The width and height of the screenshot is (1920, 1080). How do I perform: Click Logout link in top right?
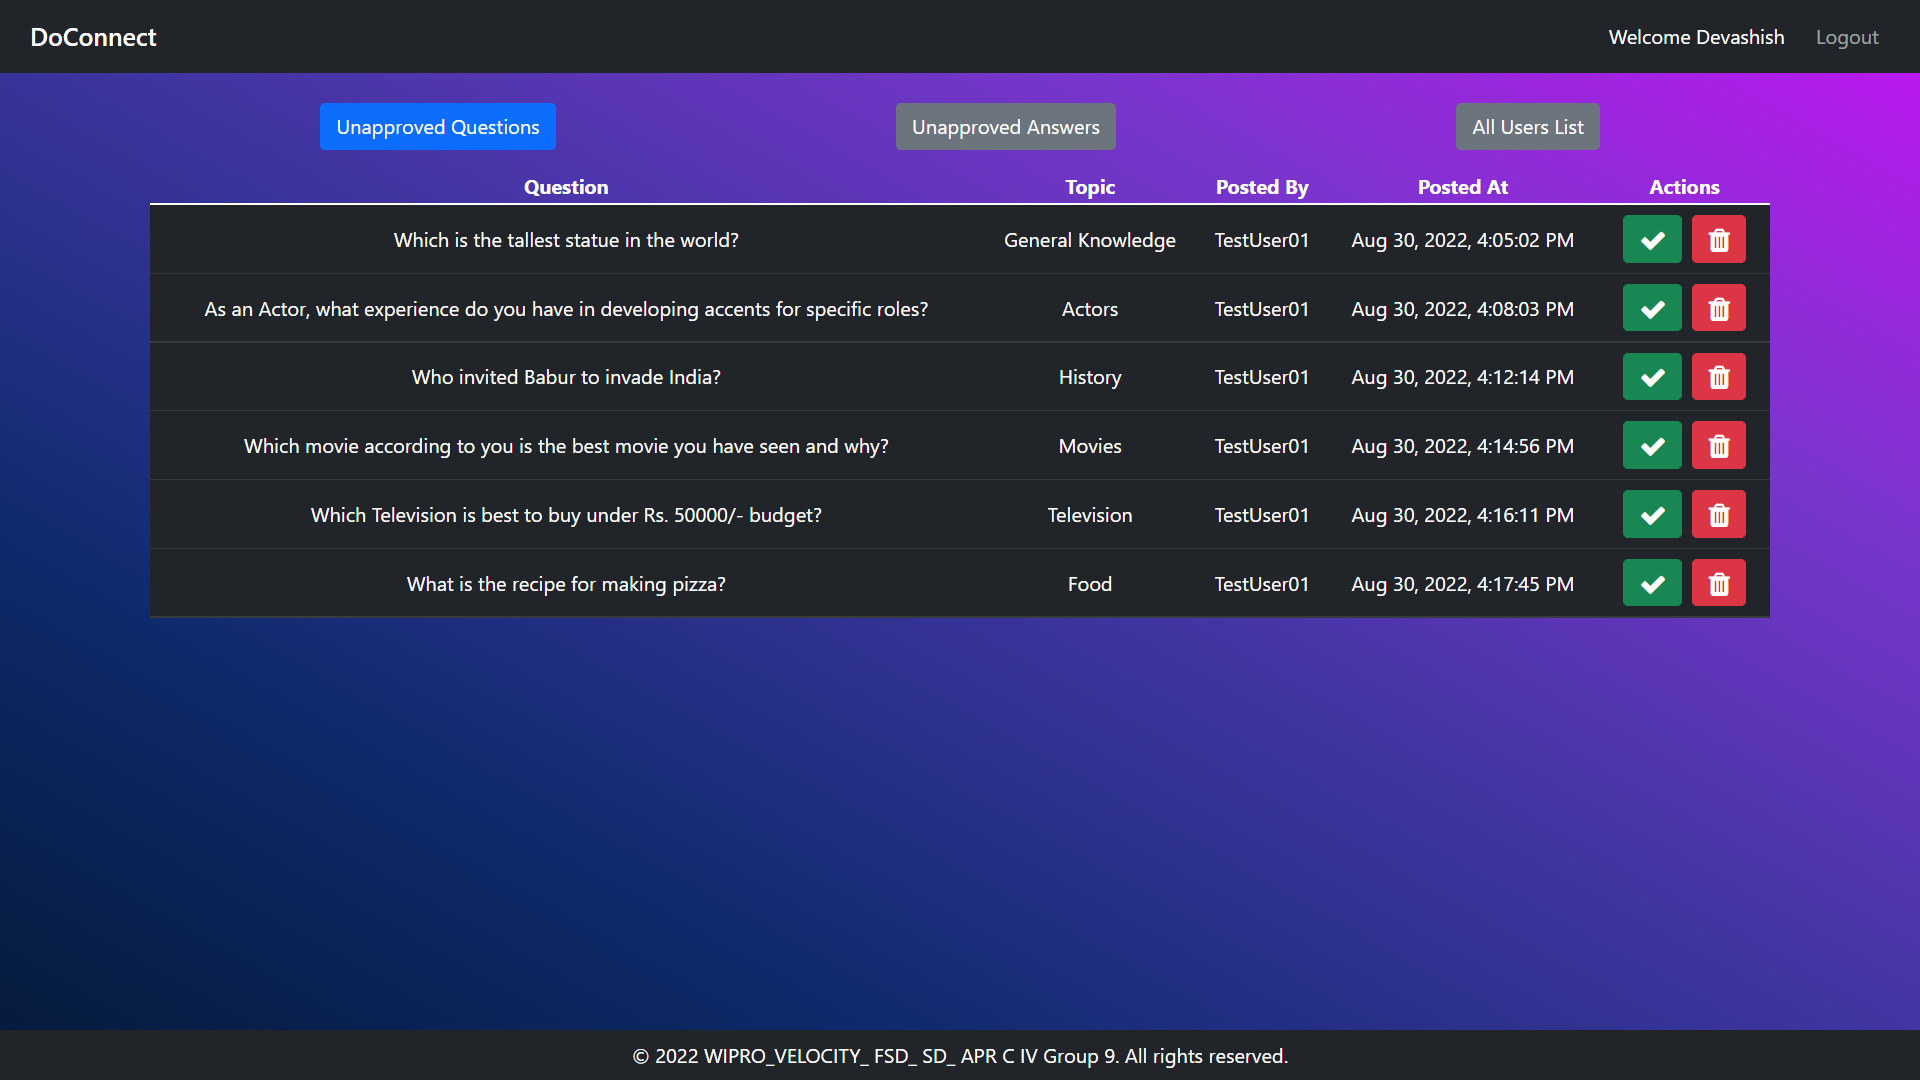(x=1849, y=37)
